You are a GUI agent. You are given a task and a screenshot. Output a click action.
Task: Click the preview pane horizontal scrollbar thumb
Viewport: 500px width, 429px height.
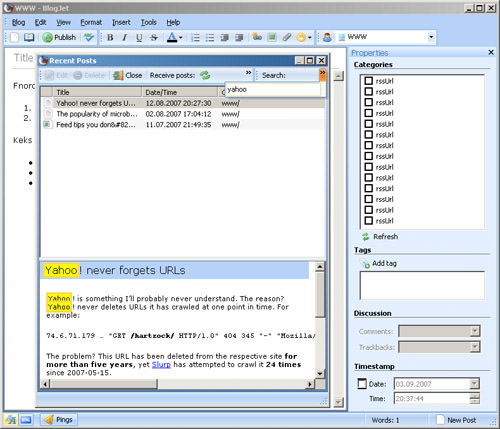[x=104, y=384]
